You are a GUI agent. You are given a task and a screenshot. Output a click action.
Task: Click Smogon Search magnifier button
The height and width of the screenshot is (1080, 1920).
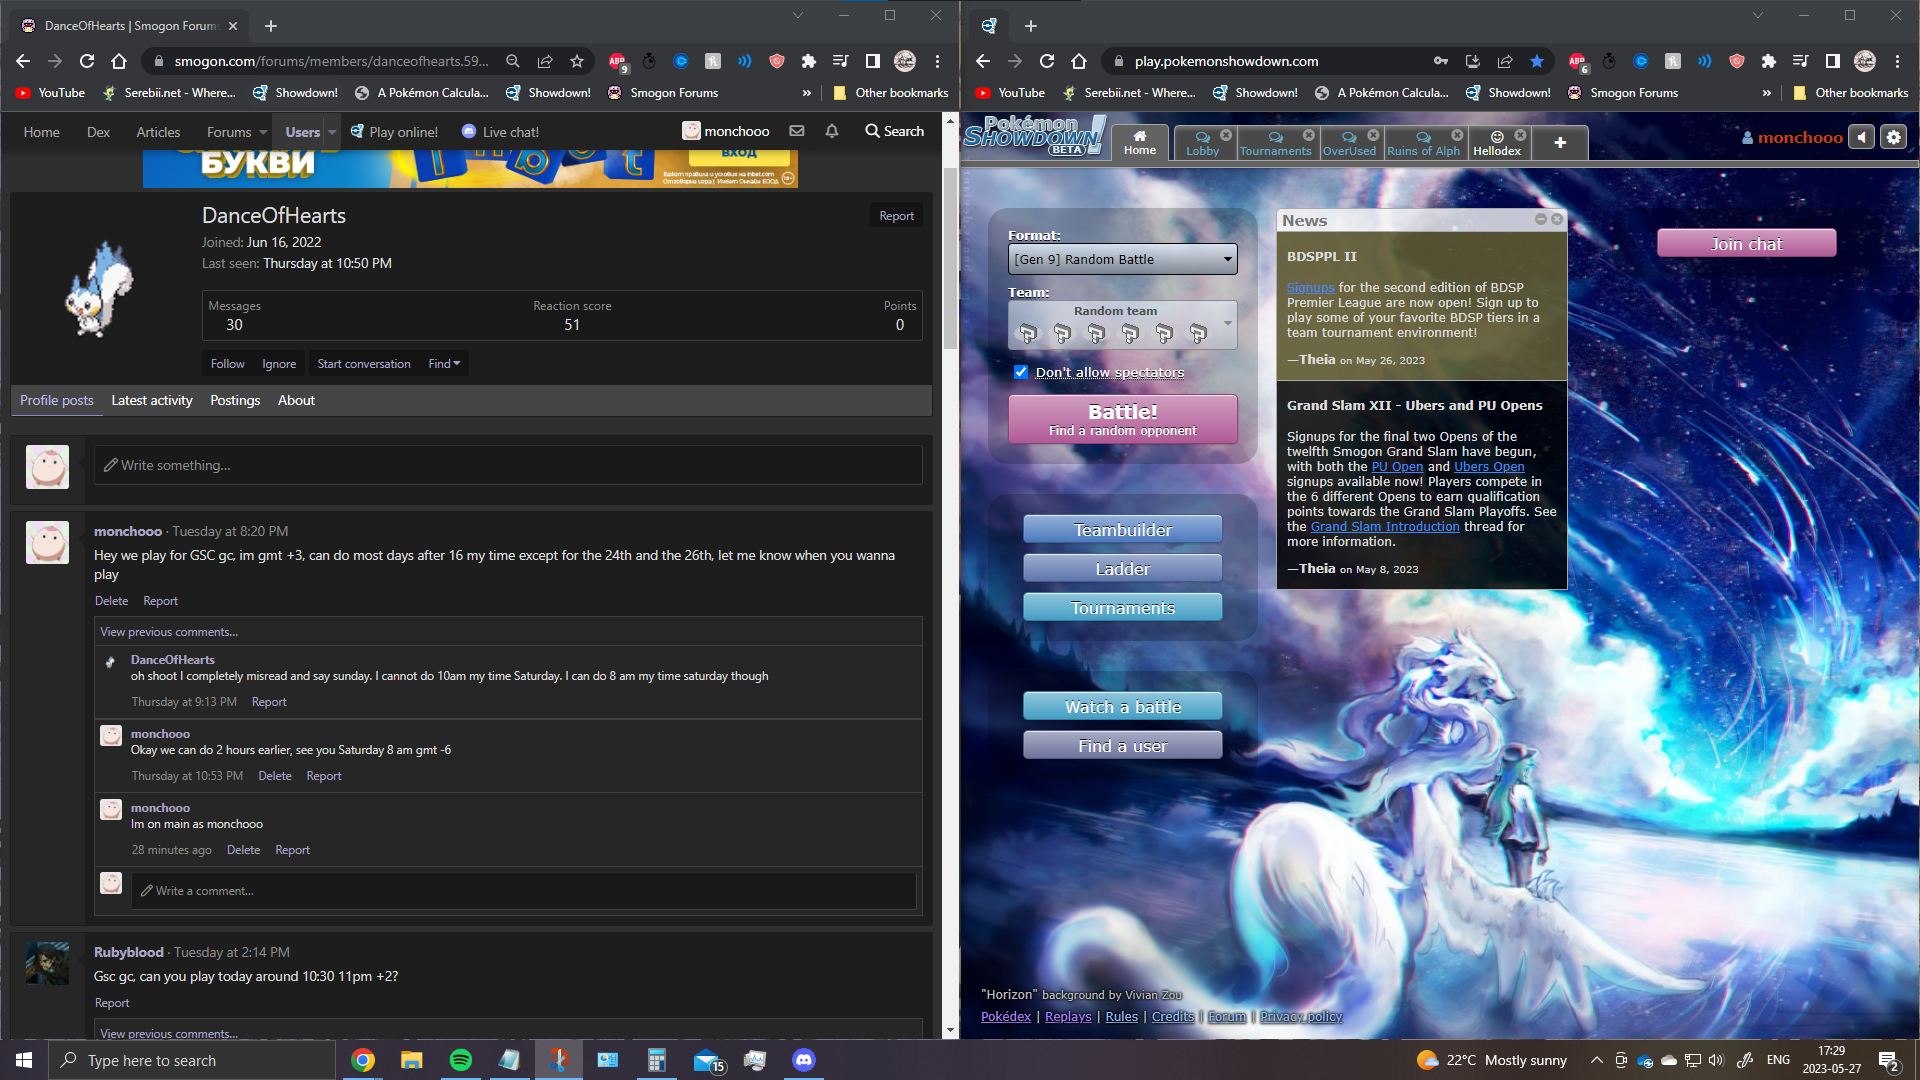895,131
